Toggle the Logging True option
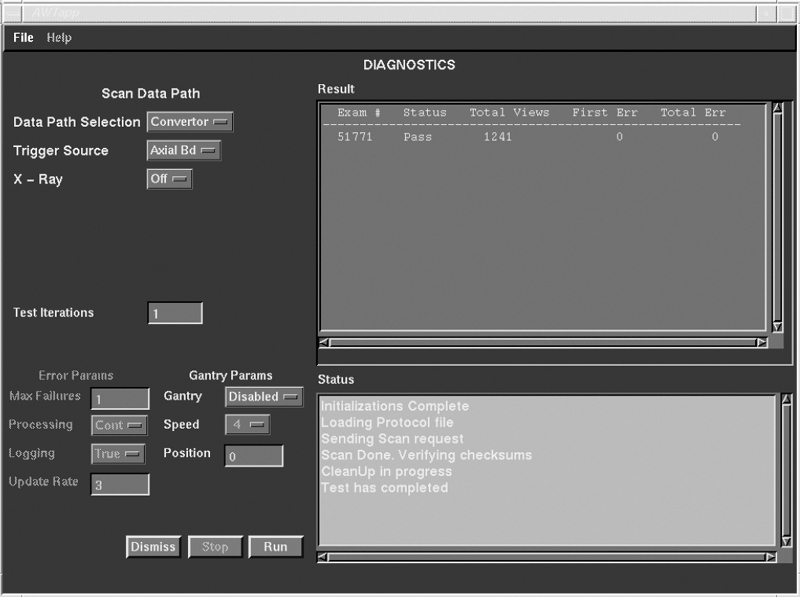 tap(119, 454)
